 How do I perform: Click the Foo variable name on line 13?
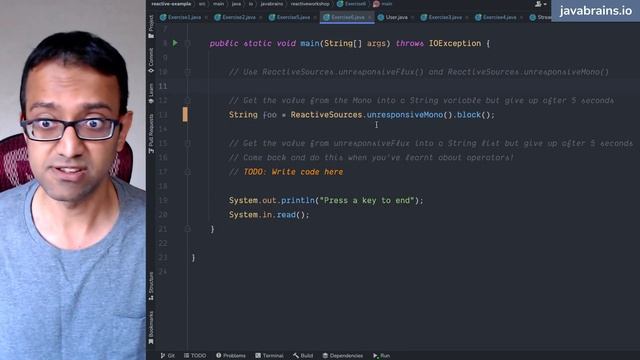coord(270,115)
